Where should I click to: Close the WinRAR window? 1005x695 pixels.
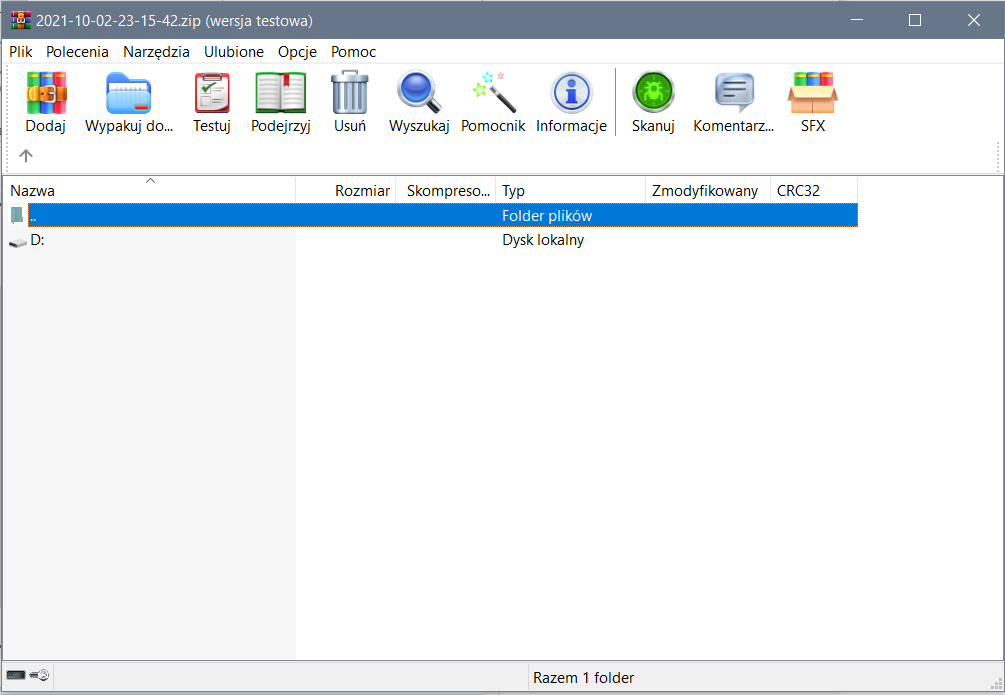tap(974, 20)
